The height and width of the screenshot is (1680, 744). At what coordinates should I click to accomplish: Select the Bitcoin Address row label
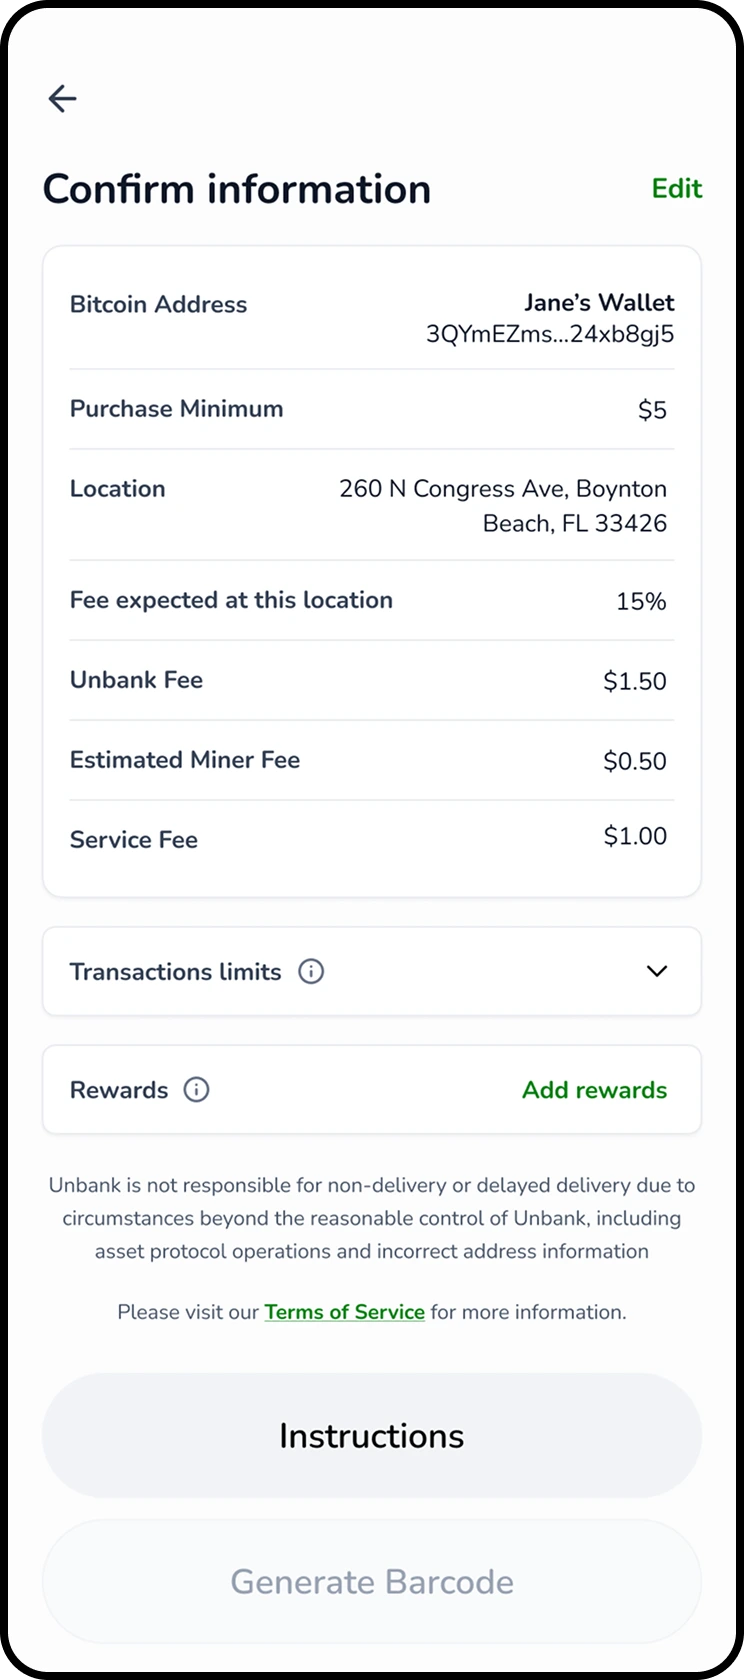coord(158,304)
